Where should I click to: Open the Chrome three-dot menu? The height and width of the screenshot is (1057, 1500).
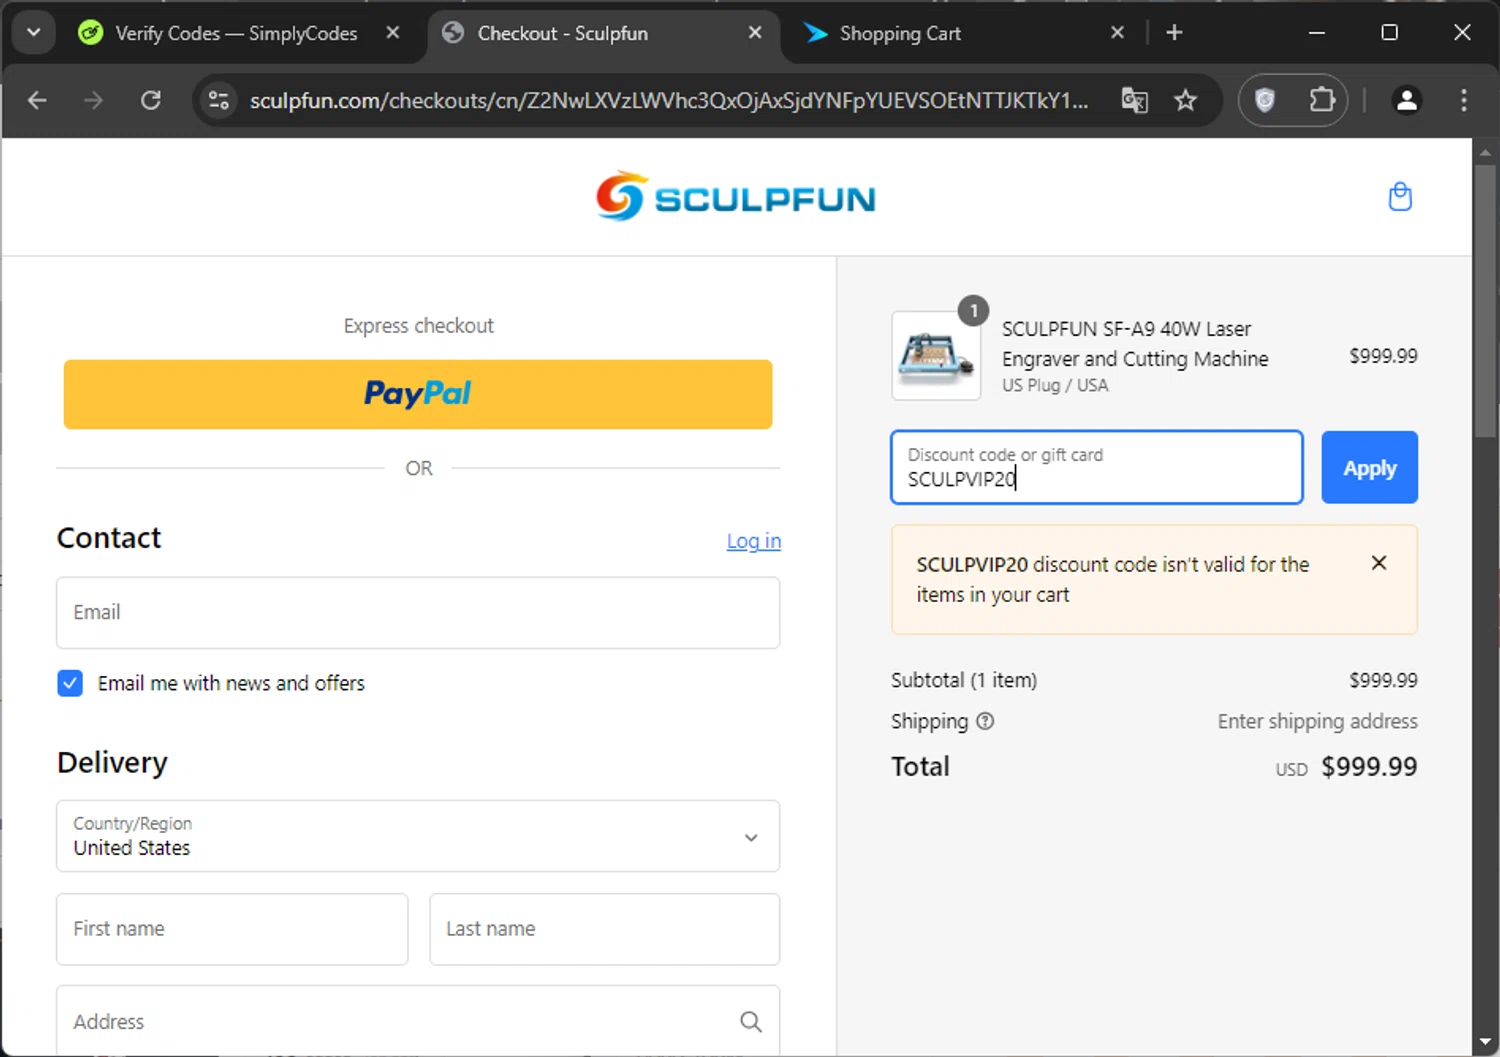point(1464,100)
